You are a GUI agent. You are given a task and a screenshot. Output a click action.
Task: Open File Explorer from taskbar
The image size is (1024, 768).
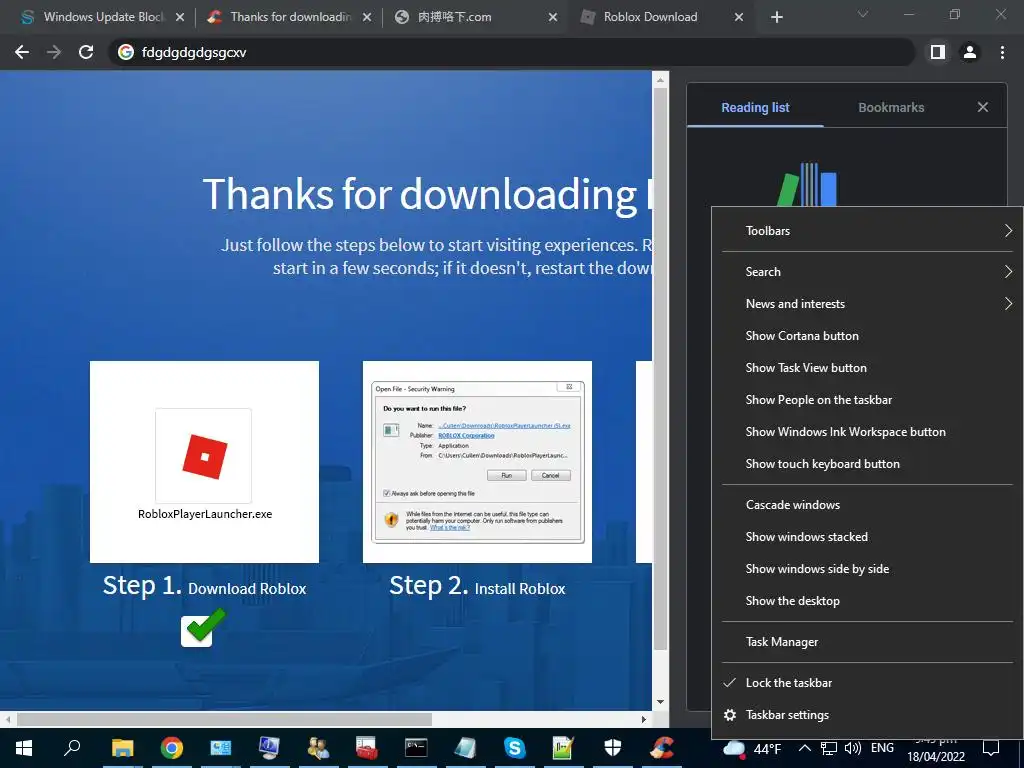click(x=122, y=748)
